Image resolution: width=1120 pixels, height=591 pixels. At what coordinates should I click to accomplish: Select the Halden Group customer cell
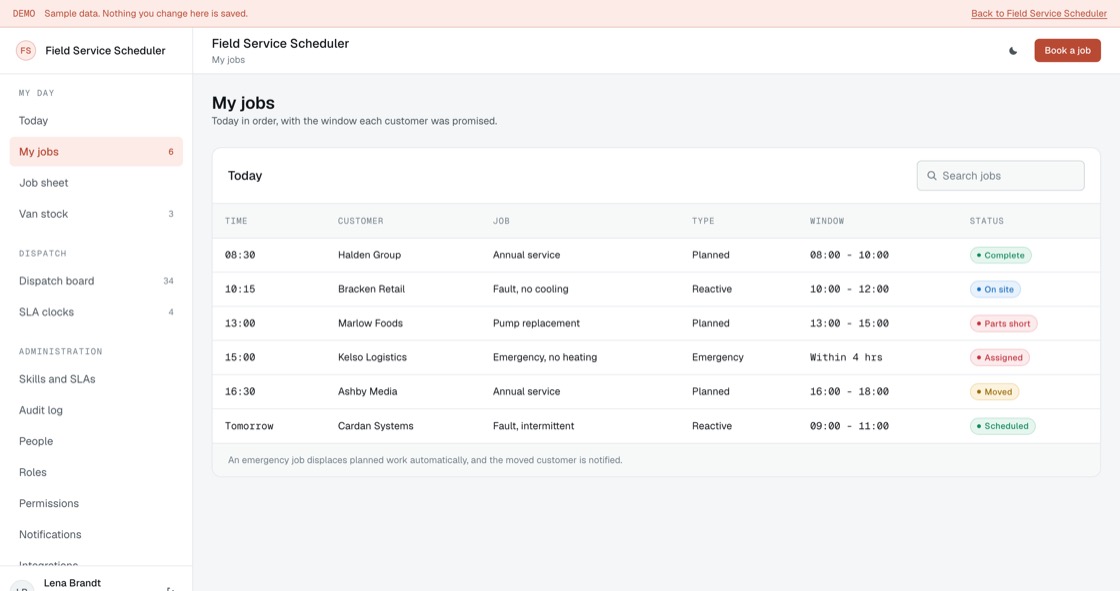pyautogui.click(x=369, y=255)
